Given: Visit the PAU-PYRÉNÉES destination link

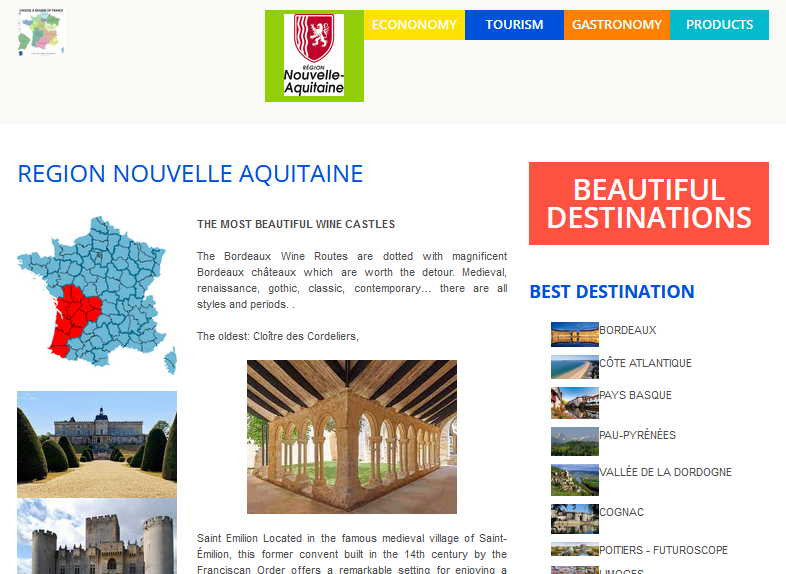Looking at the screenshot, I should [x=637, y=435].
